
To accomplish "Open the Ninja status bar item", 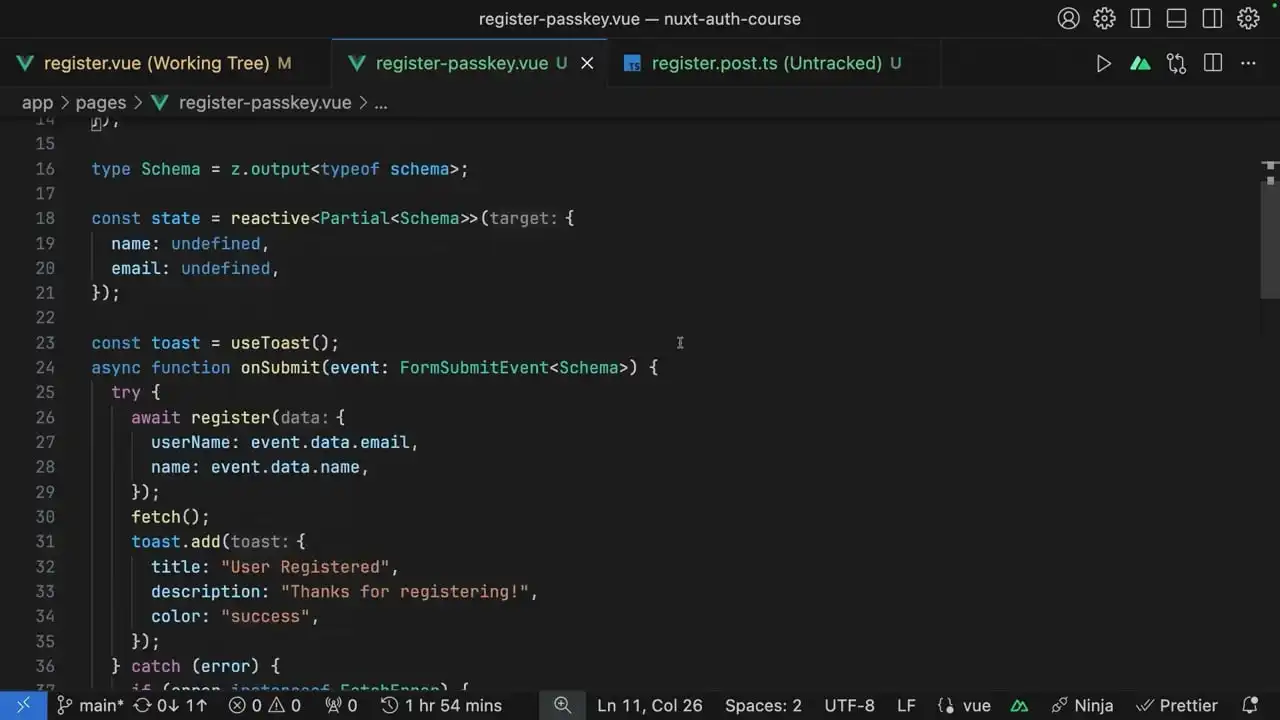I will 1082,705.
